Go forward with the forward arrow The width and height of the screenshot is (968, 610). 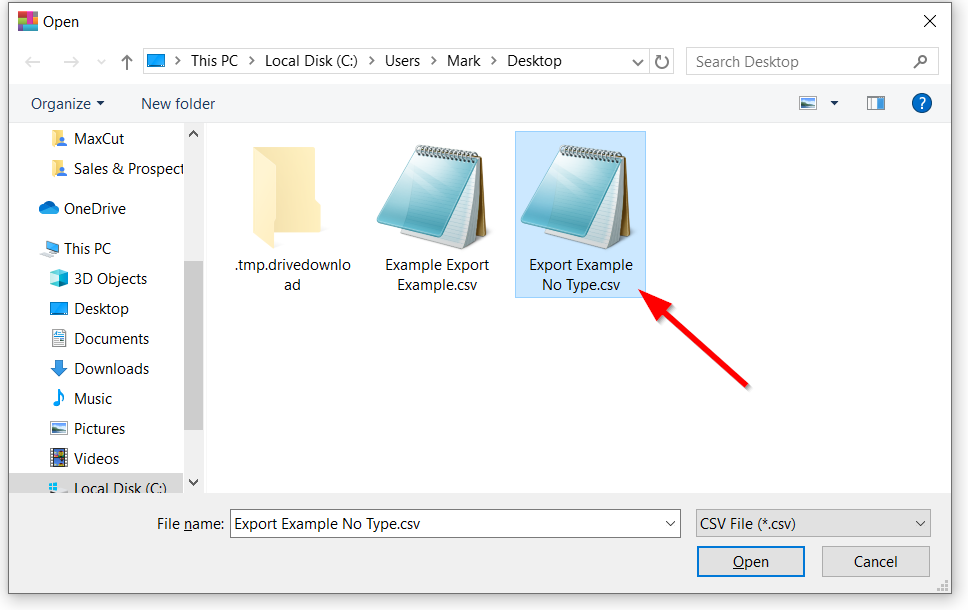coord(71,62)
